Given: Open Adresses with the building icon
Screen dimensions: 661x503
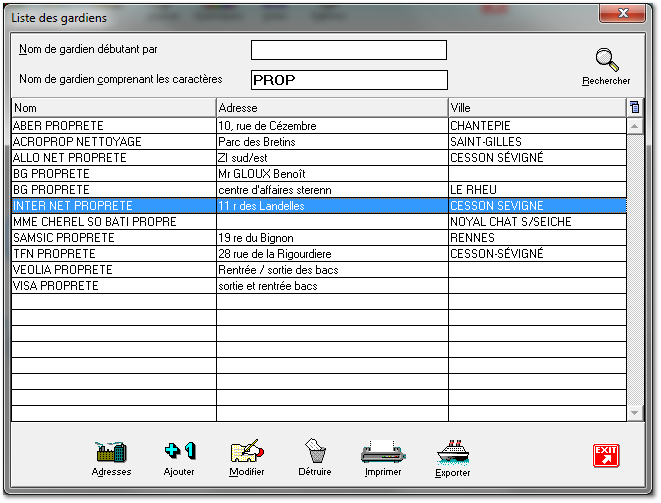Looking at the screenshot, I should 111,452.
